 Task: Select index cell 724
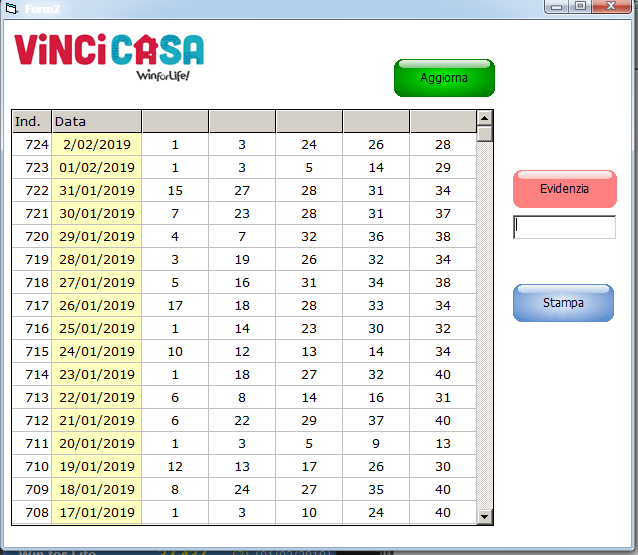[32, 145]
